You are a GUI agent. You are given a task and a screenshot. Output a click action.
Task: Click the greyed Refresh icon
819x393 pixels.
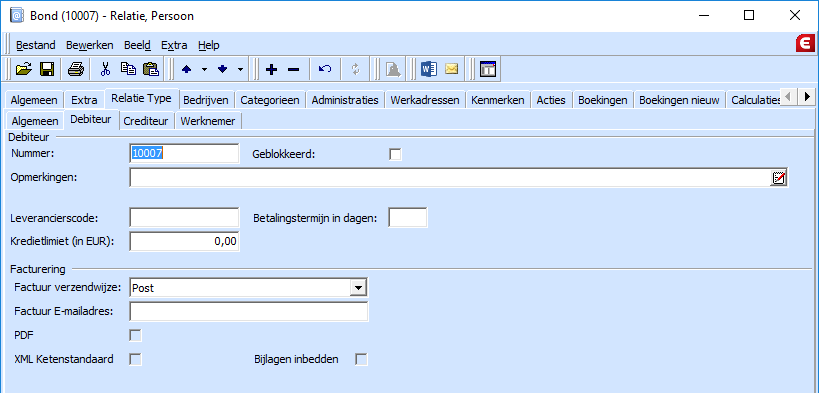[356, 69]
